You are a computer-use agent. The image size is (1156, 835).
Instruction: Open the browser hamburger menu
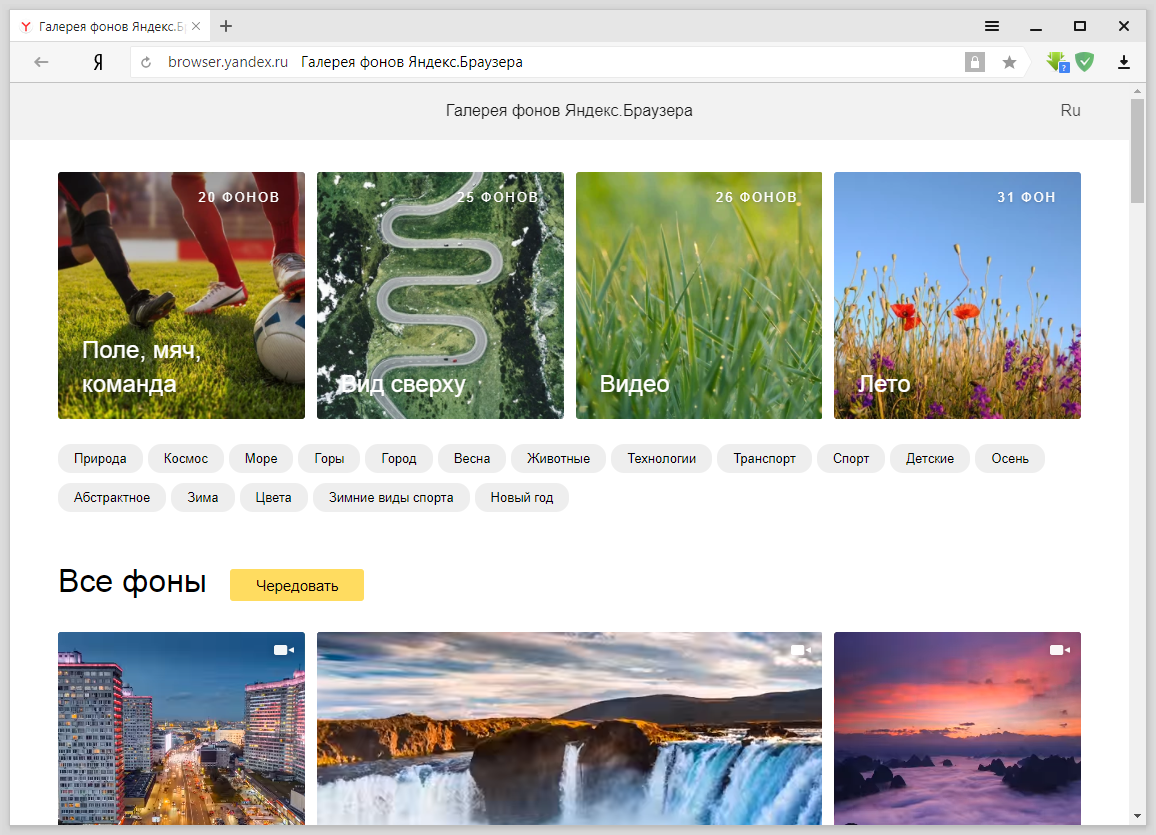[x=991, y=26]
